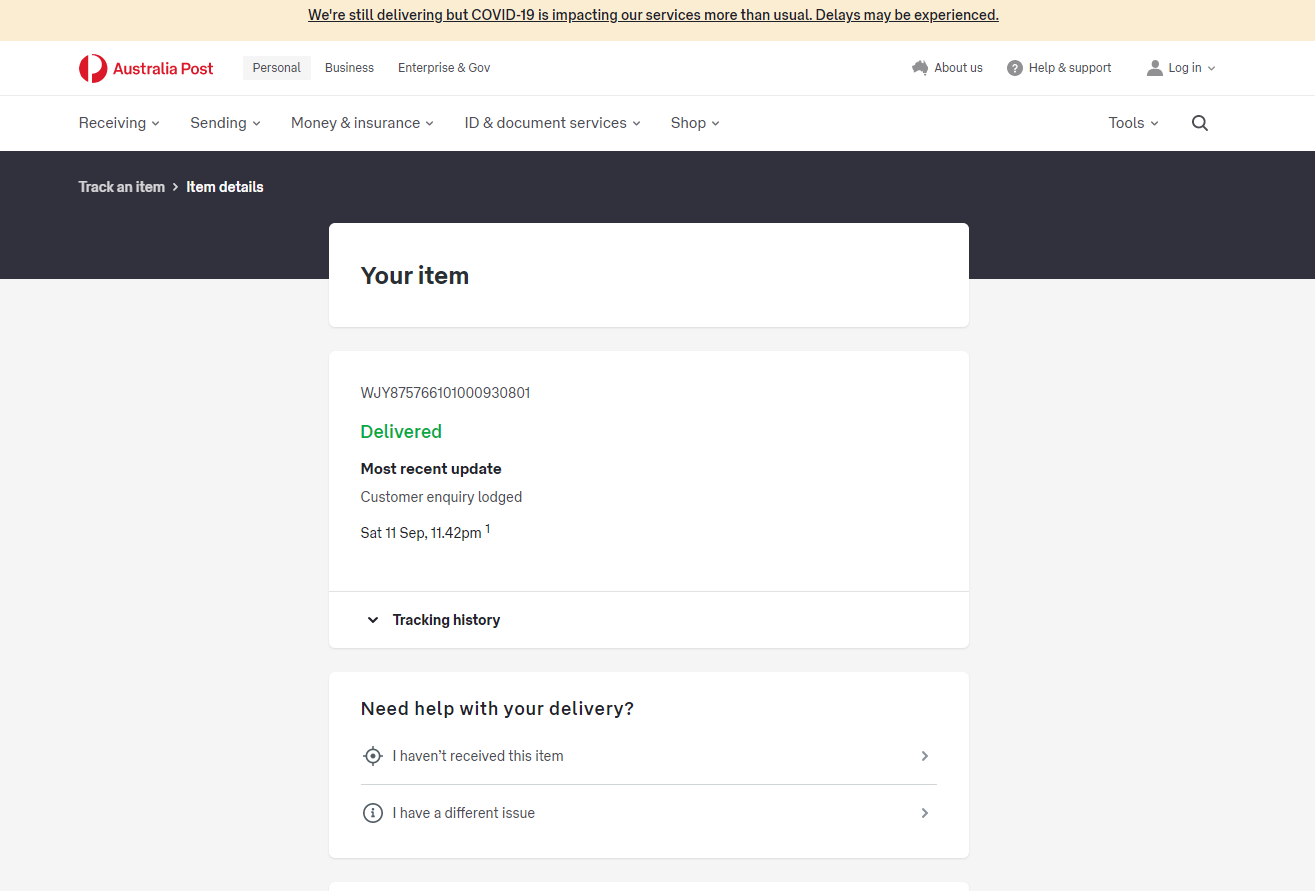
Task: Expand the Tracking history section
Action: tap(446, 620)
